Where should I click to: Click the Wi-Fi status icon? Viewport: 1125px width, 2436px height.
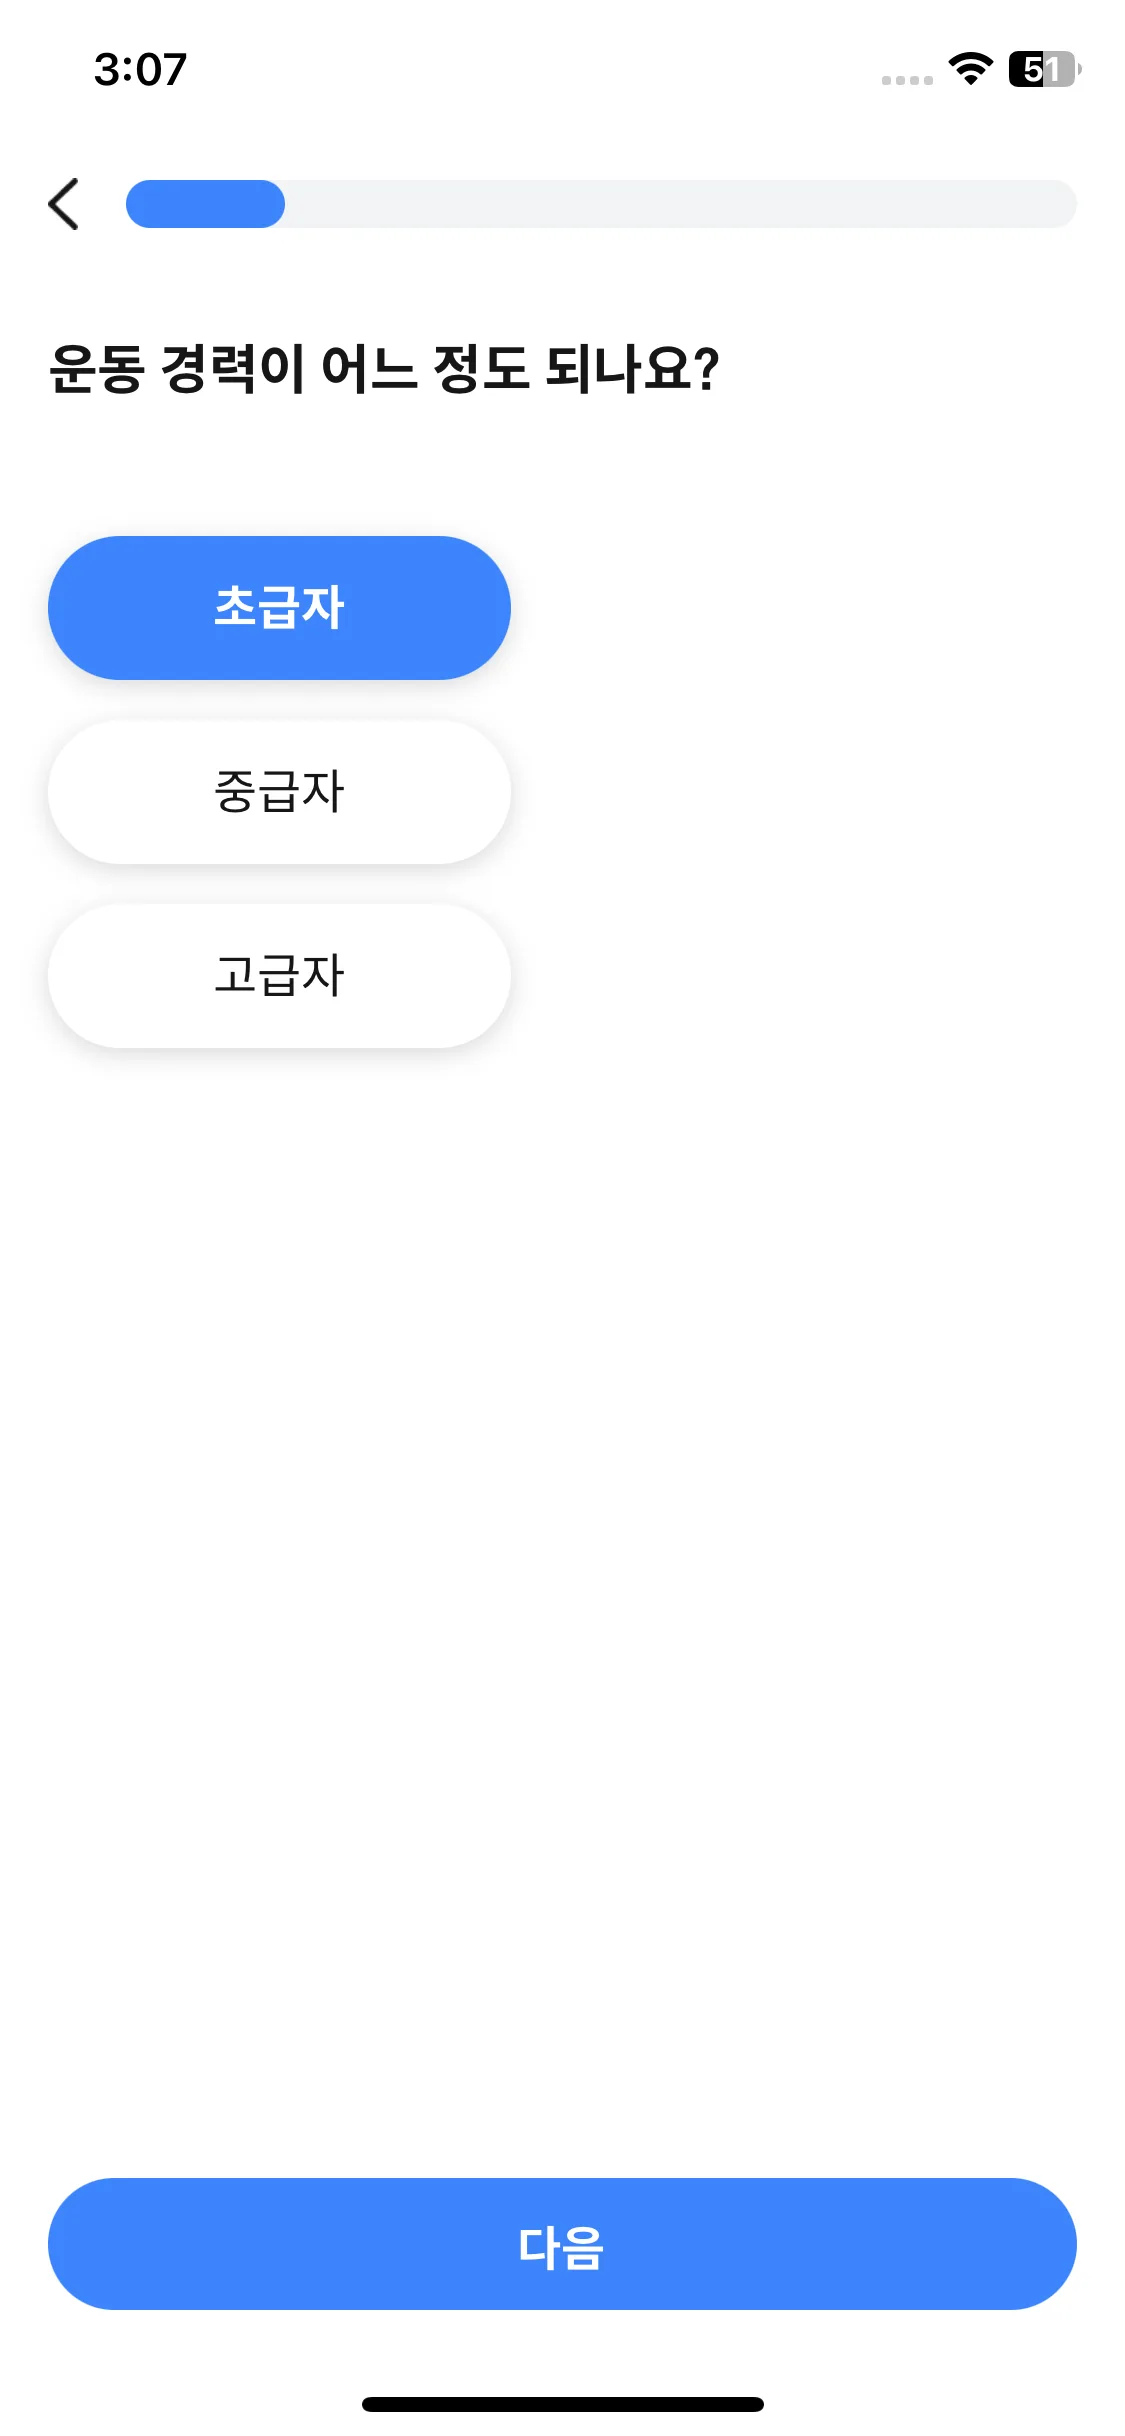970,68
